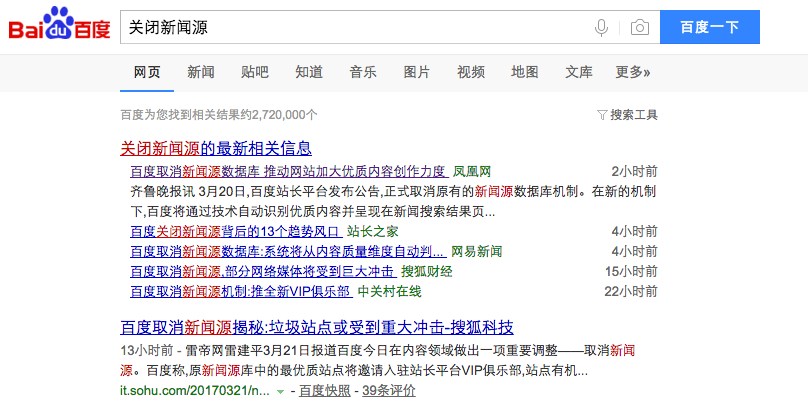
Task: Open the 搜索工具 filter
Action: tap(627, 115)
